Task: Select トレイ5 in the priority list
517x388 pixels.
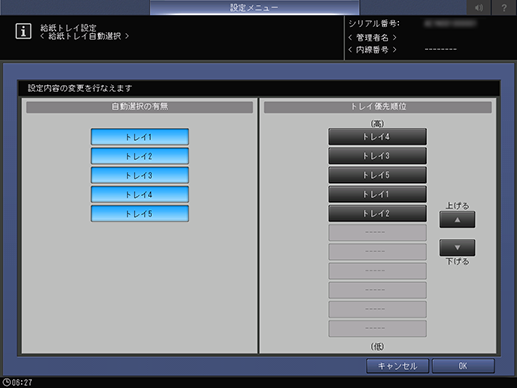Action: (x=377, y=175)
